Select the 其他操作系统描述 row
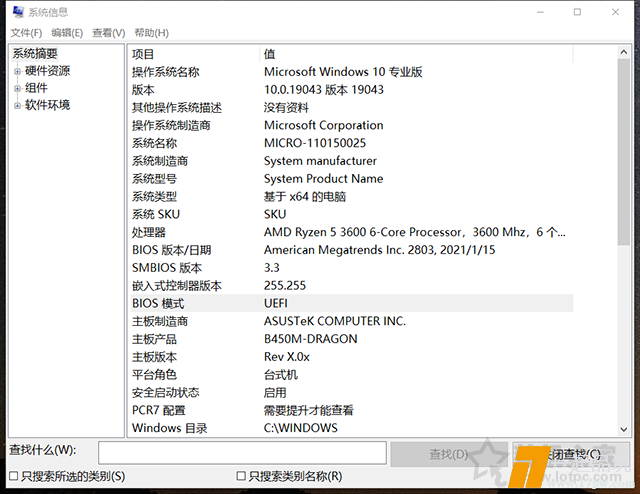 point(351,108)
